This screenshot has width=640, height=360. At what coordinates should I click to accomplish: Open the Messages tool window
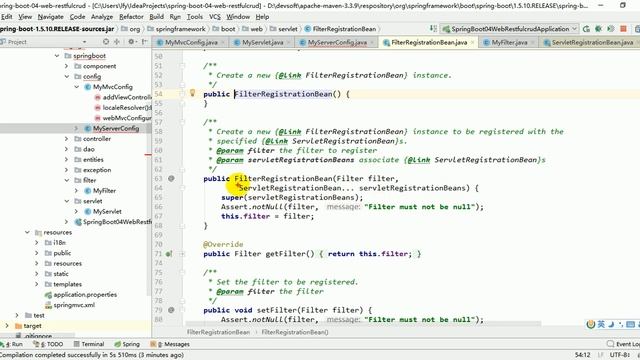click(x=170, y=344)
